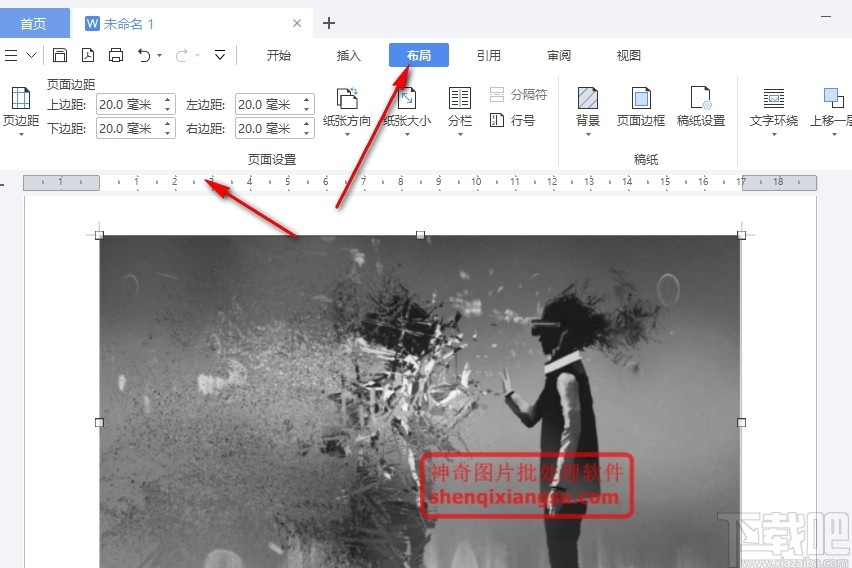Expand the 分栏 dropdown arrow
This screenshot has height=568, width=852.
[x=460, y=134]
